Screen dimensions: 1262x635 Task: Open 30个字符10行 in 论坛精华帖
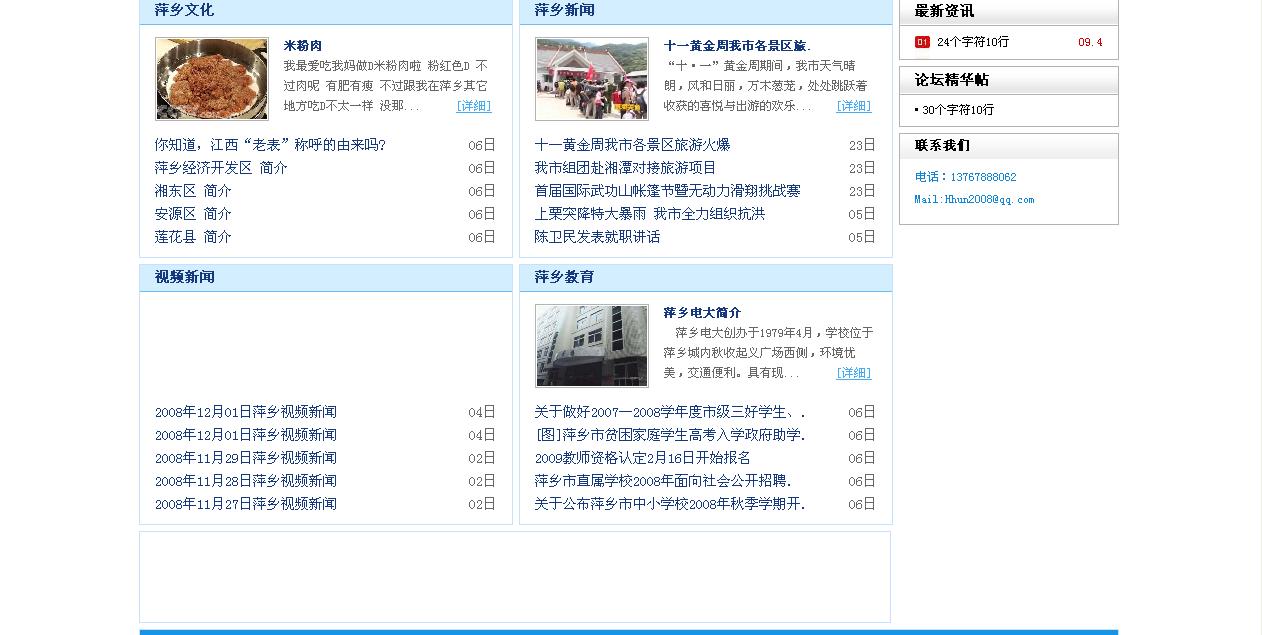pyautogui.click(x=958, y=110)
